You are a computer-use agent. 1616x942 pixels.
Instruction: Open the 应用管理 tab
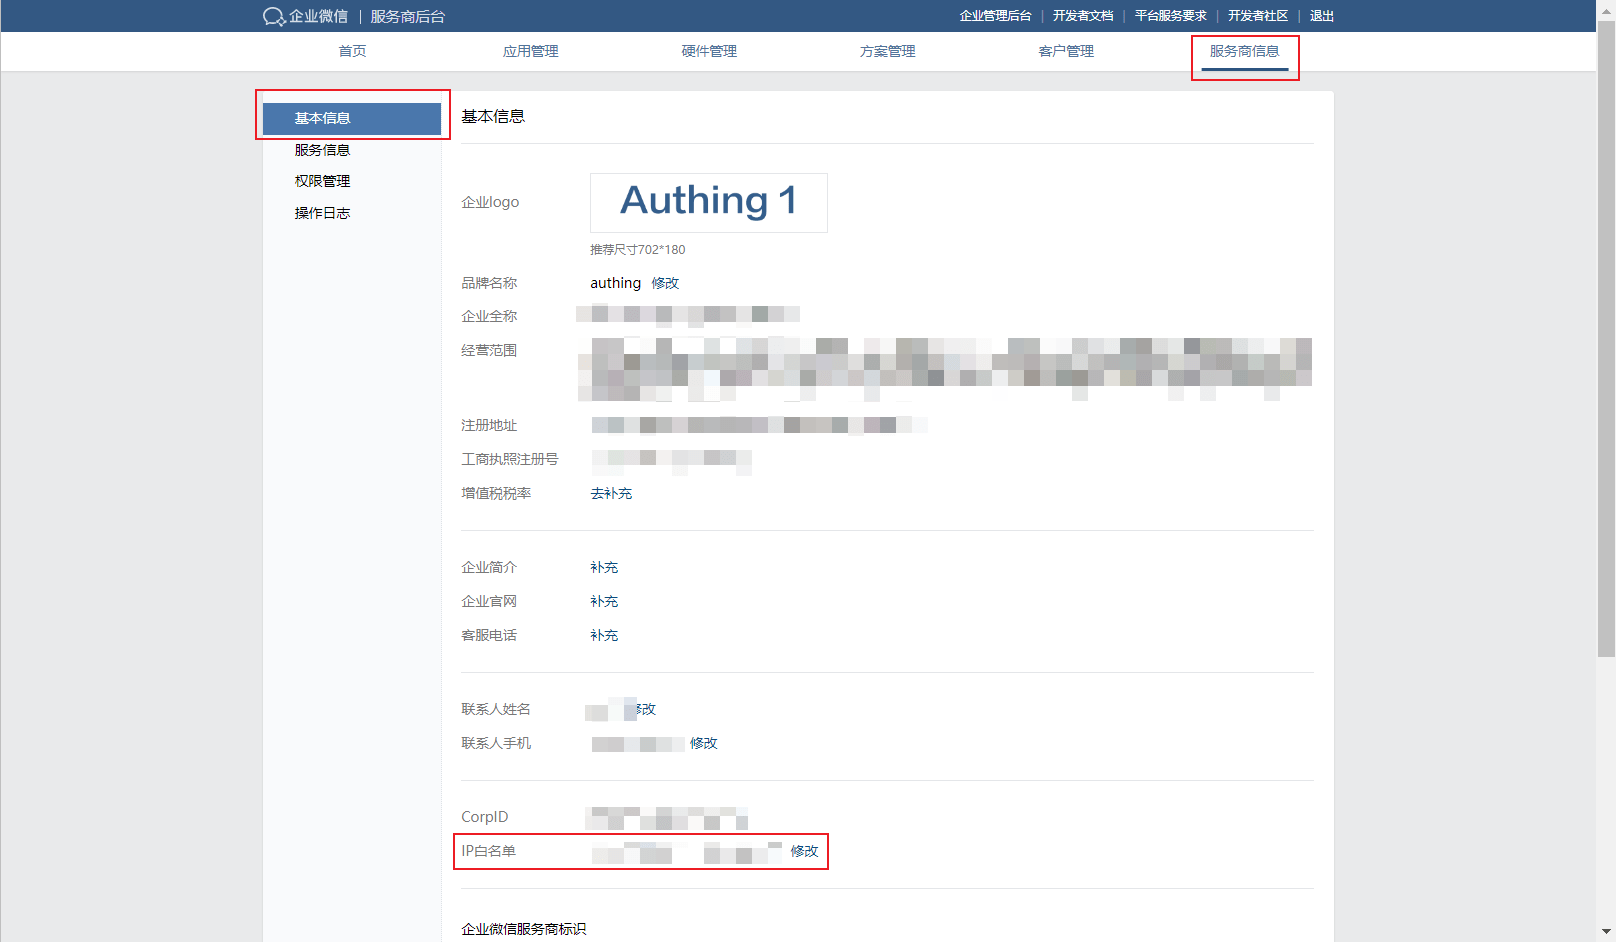(530, 51)
